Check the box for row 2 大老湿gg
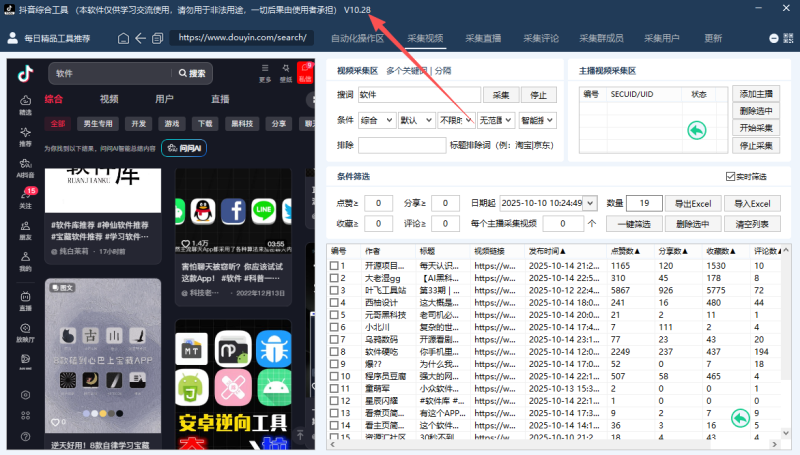This screenshot has width=800, height=455. tap(334, 278)
